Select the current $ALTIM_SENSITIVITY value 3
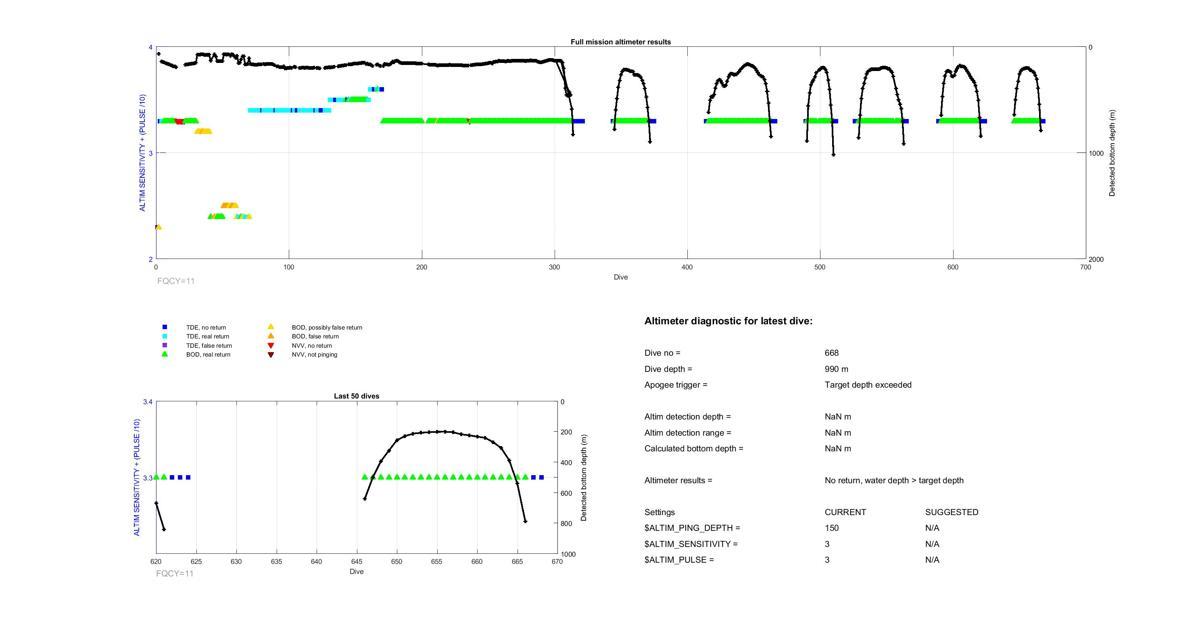This screenshot has width=1200, height=622. (828, 544)
